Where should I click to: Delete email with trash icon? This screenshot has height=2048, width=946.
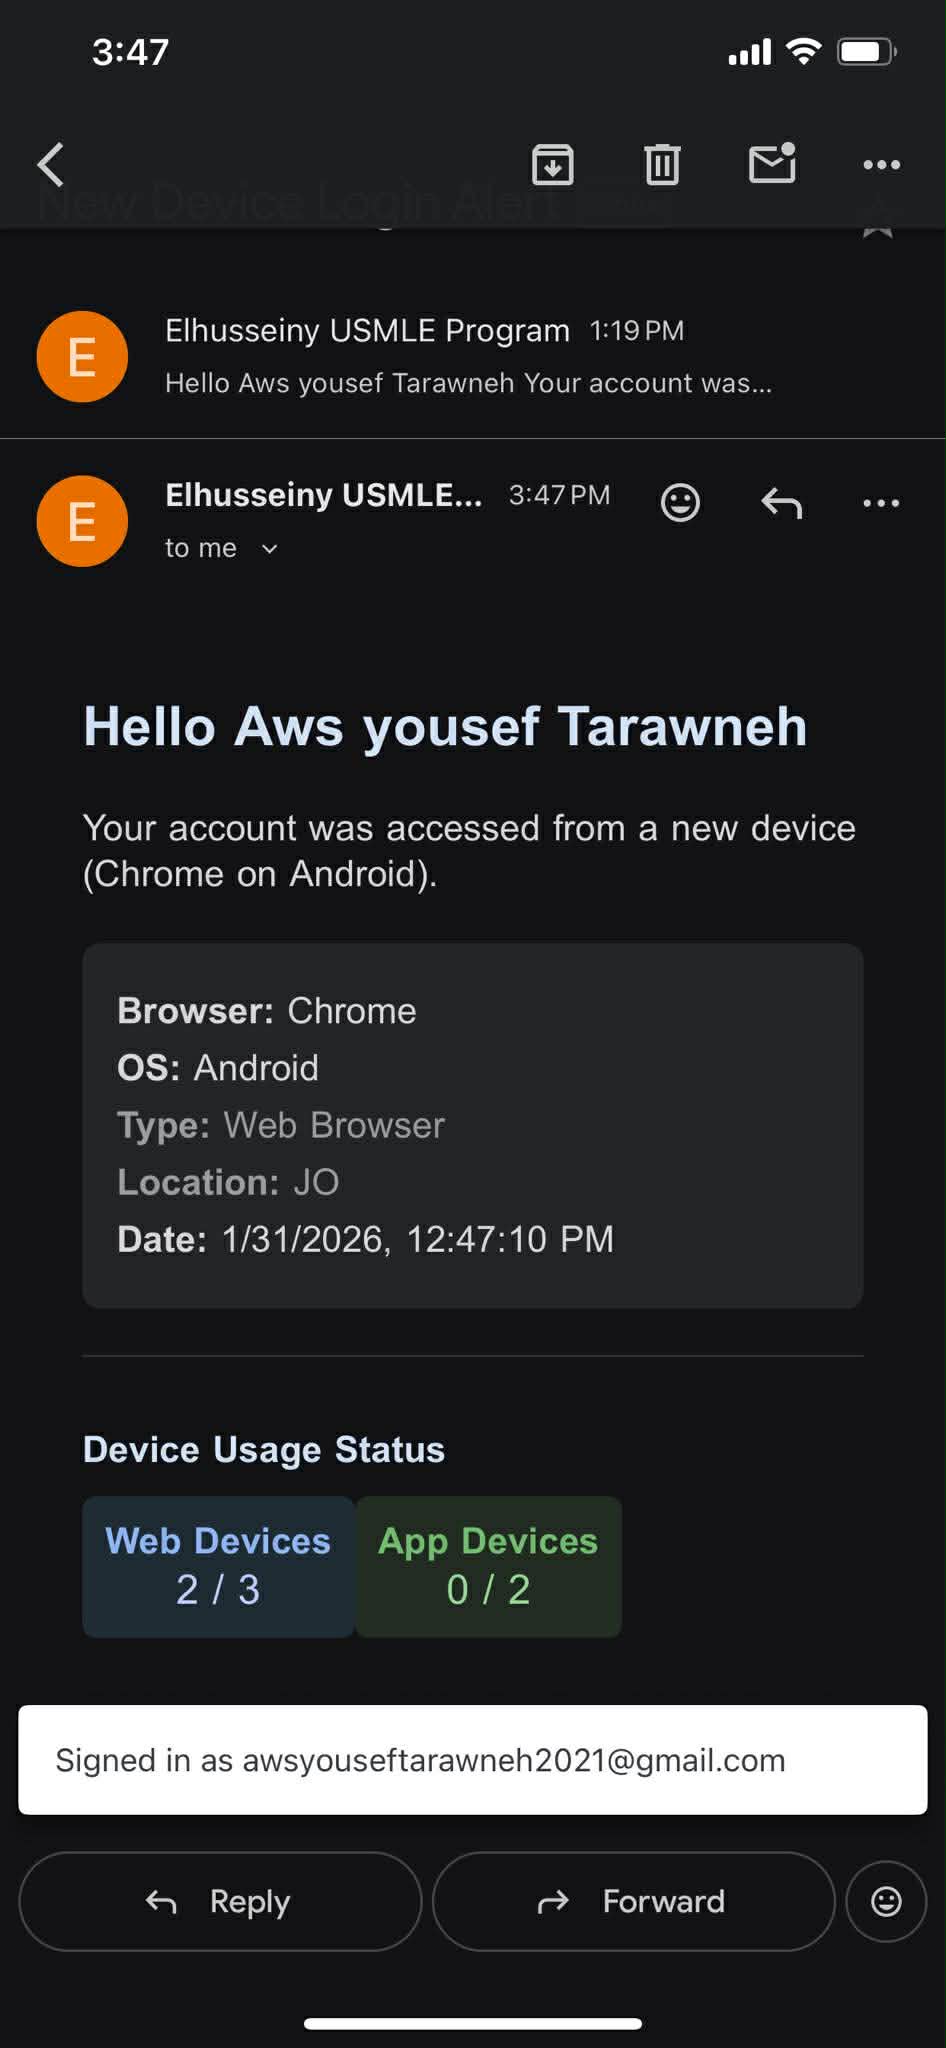(x=662, y=165)
